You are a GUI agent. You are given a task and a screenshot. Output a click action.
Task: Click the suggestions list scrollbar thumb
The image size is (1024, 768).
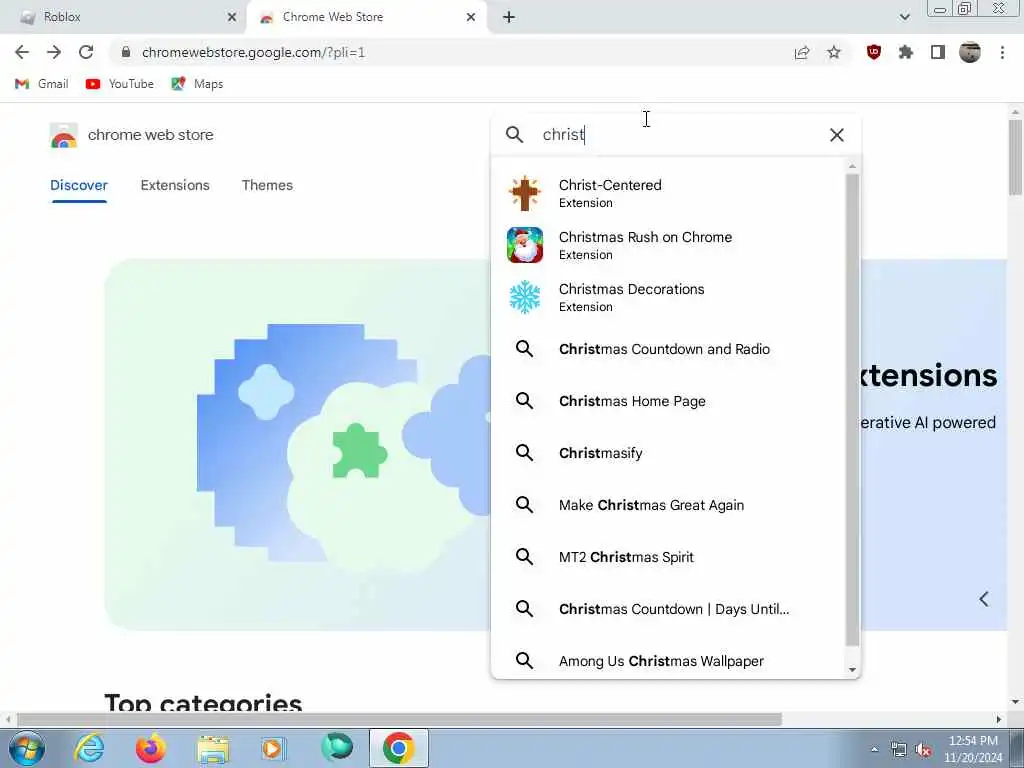[x=852, y=410]
